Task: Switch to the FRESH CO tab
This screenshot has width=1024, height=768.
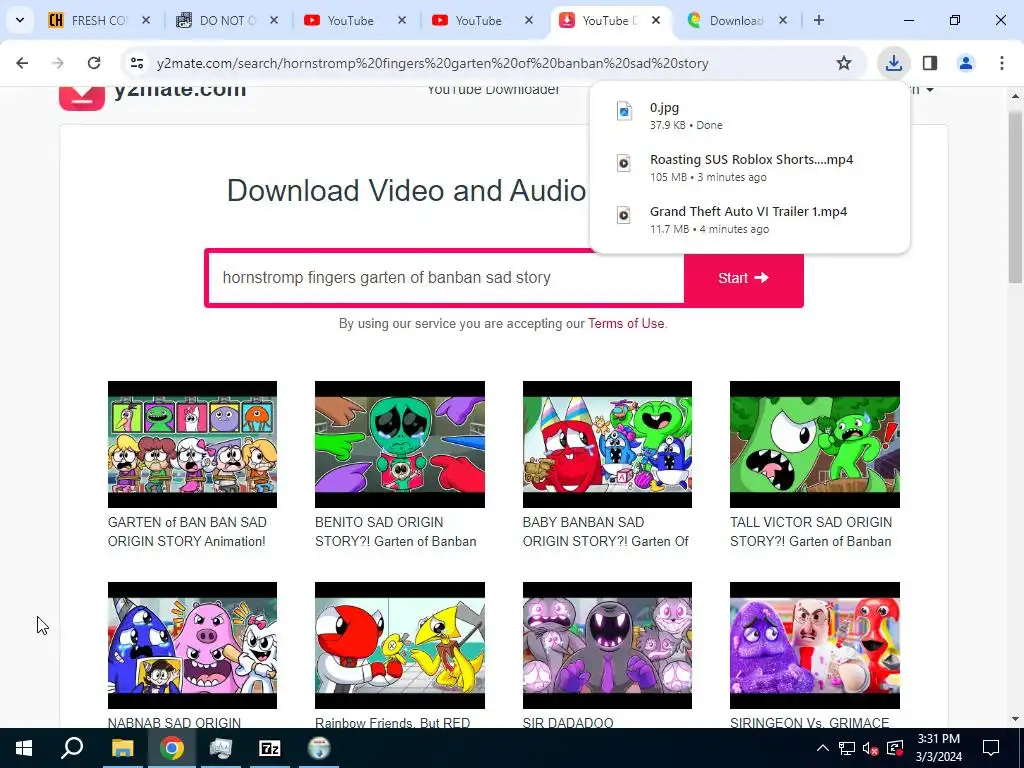Action: 98,20
